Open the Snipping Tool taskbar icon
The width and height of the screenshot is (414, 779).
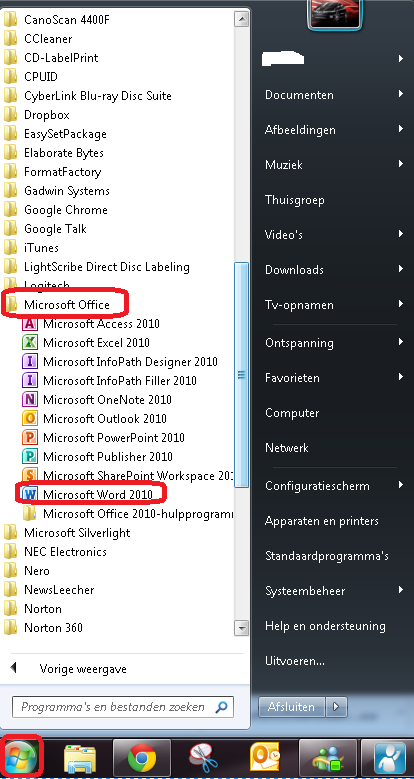pos(204,759)
